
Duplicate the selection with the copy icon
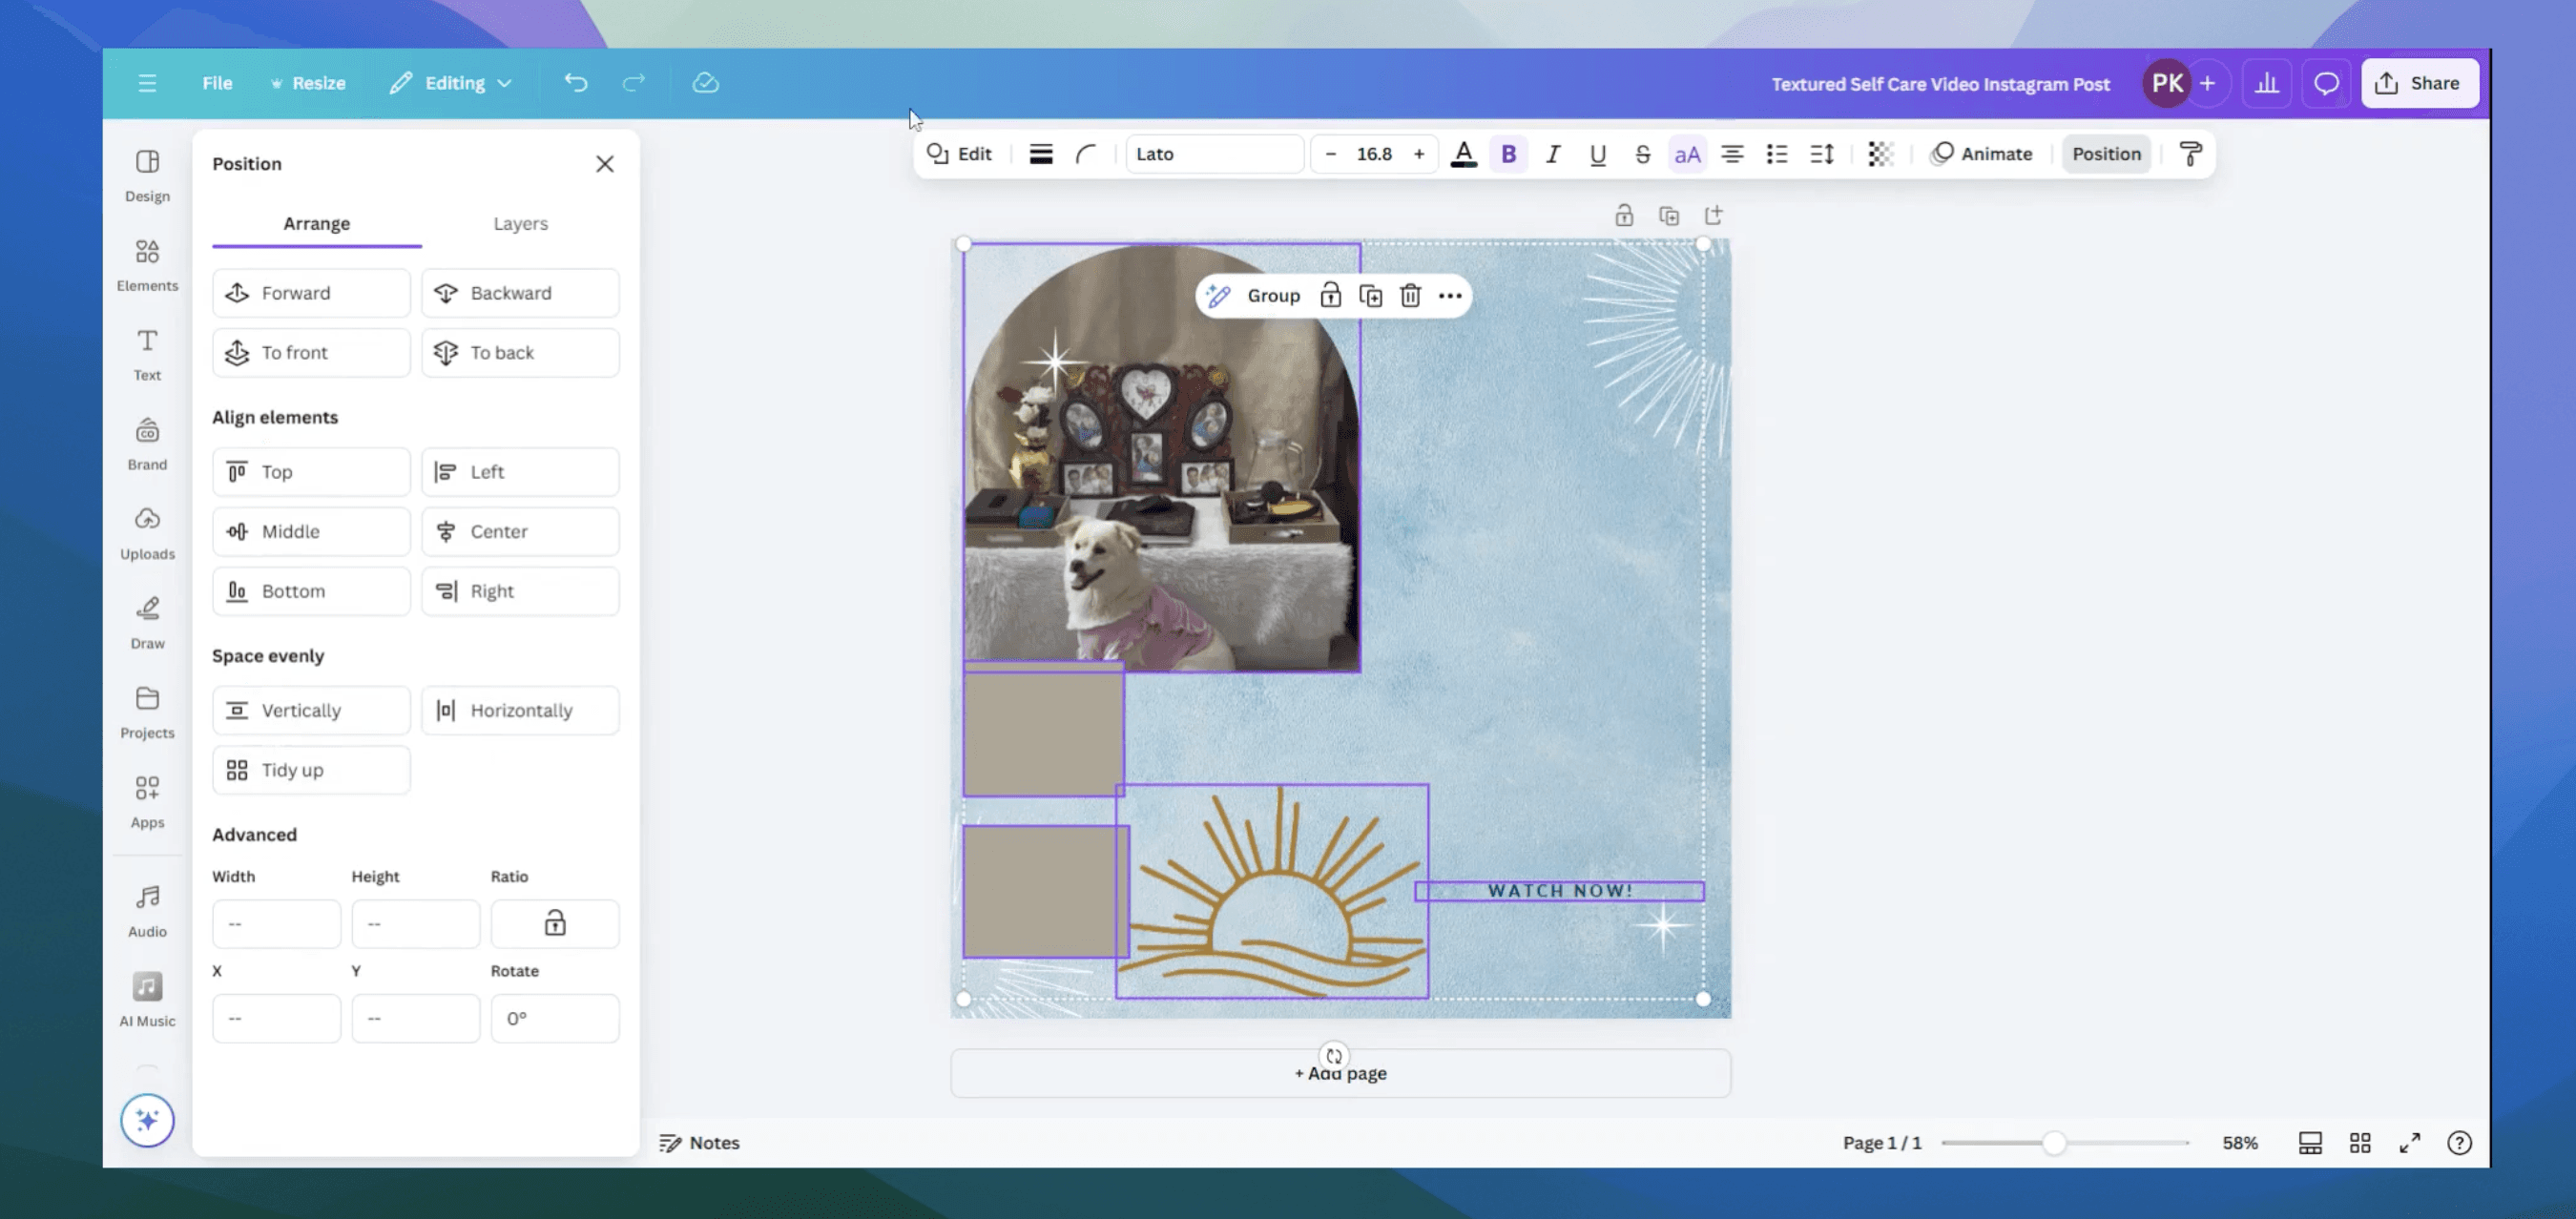1371,295
